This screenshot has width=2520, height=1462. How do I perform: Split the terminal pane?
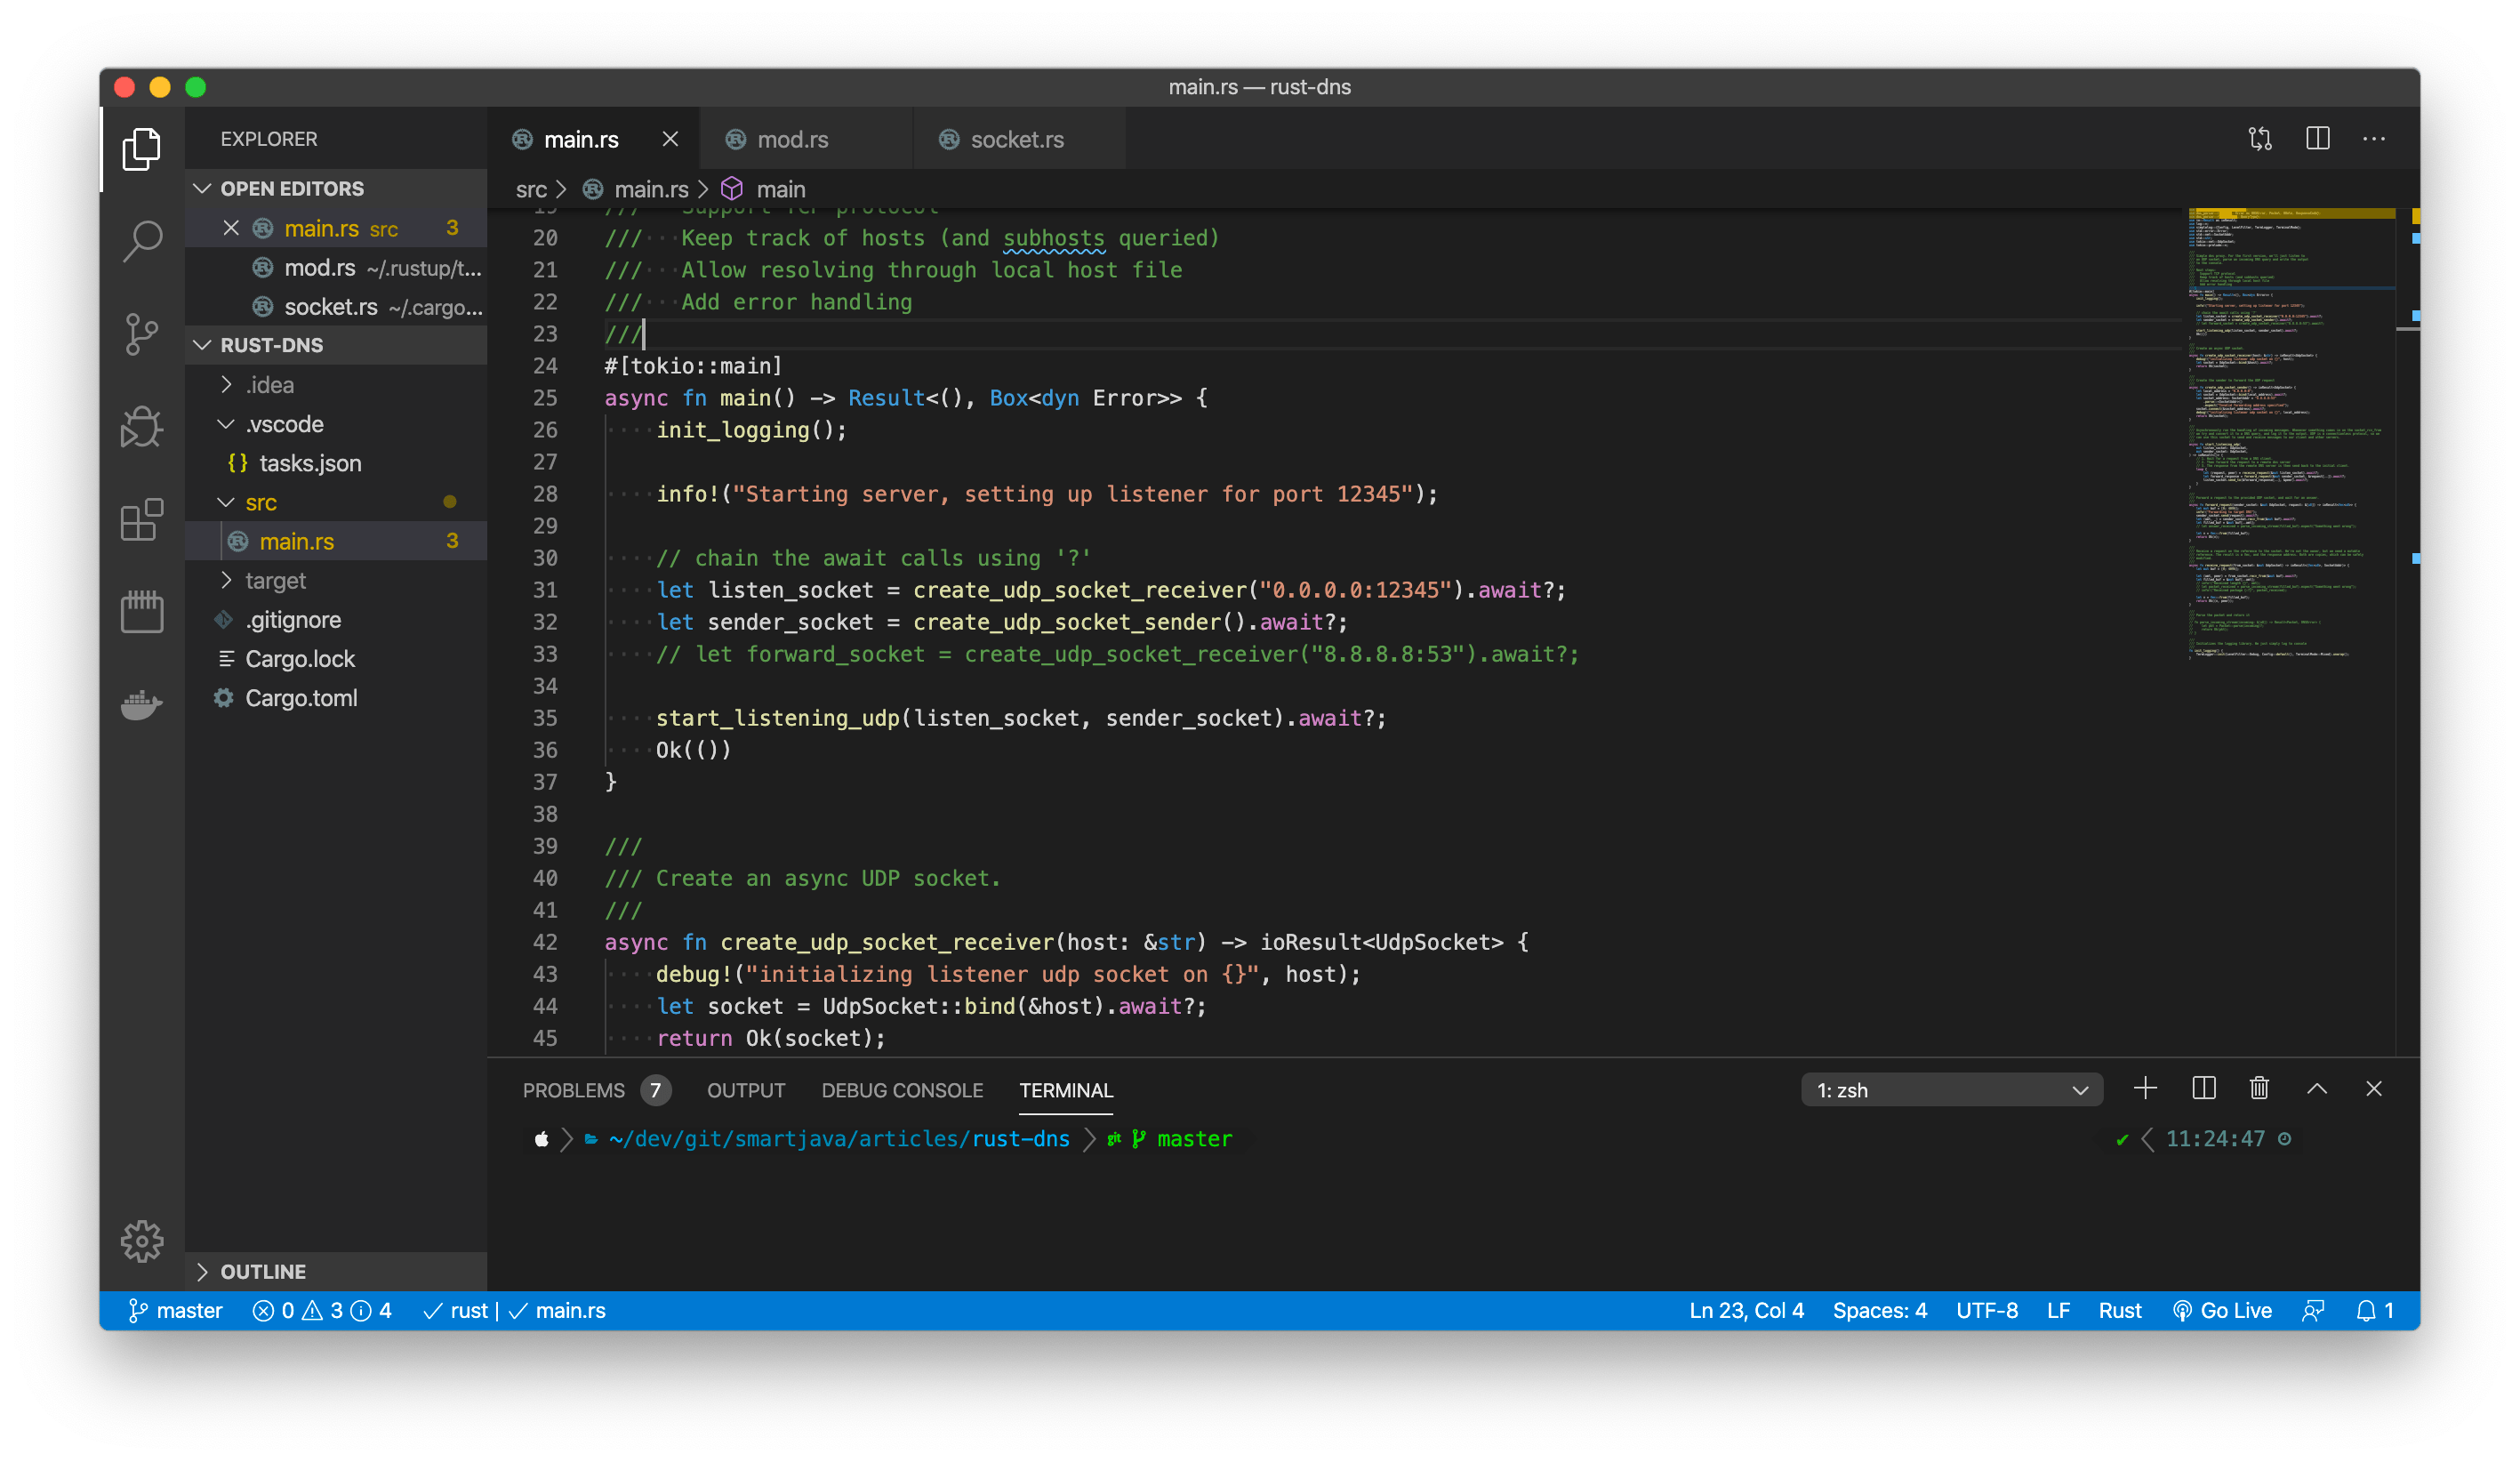tap(2203, 1089)
